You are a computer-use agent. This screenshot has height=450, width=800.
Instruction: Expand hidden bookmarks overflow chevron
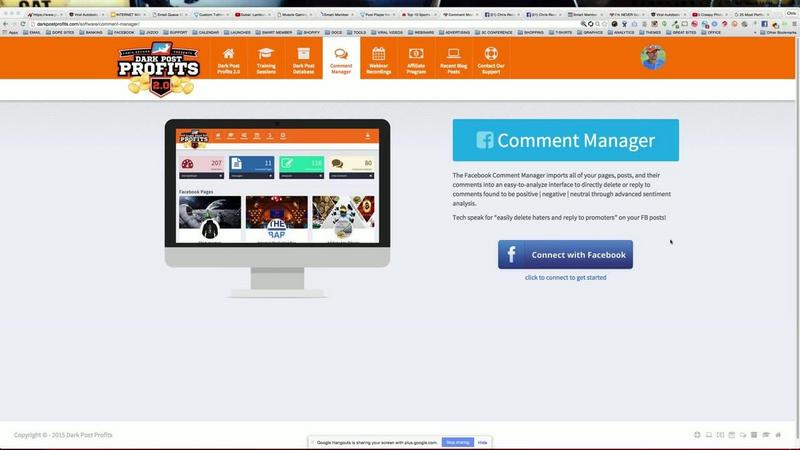click(x=755, y=33)
